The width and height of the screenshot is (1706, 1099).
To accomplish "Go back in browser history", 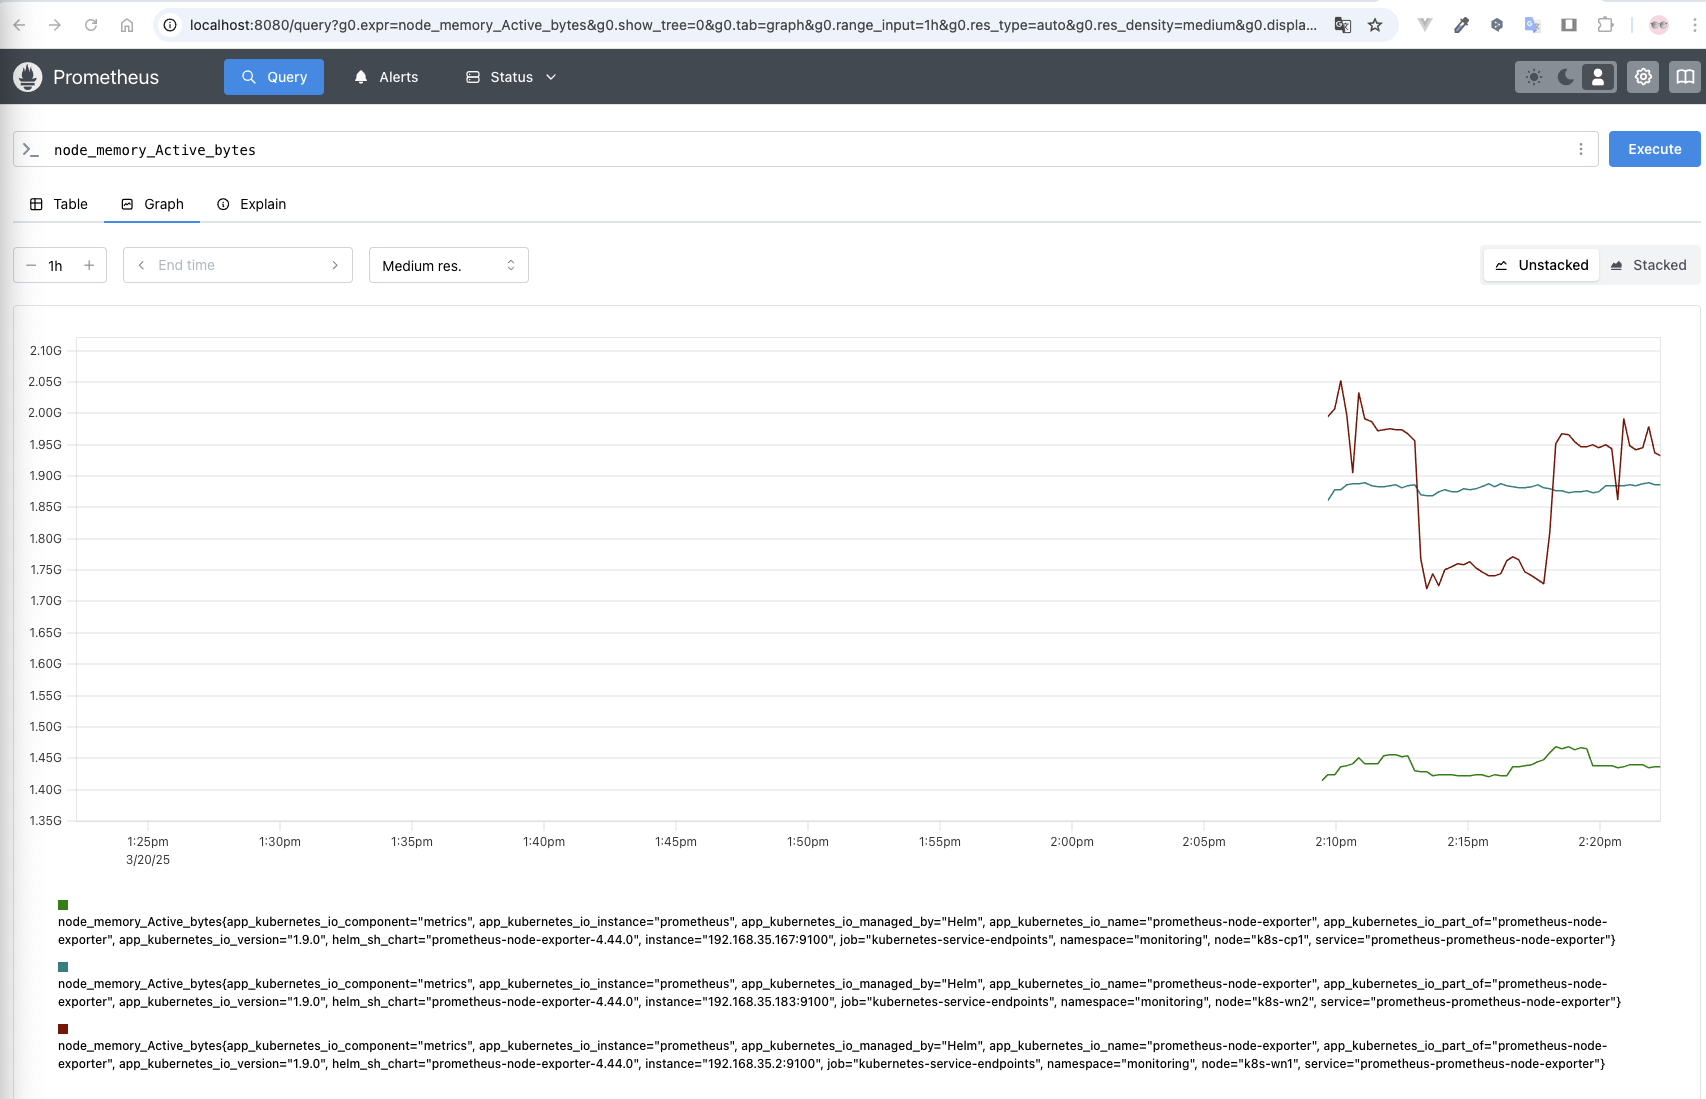I will pyautogui.click(x=19, y=25).
